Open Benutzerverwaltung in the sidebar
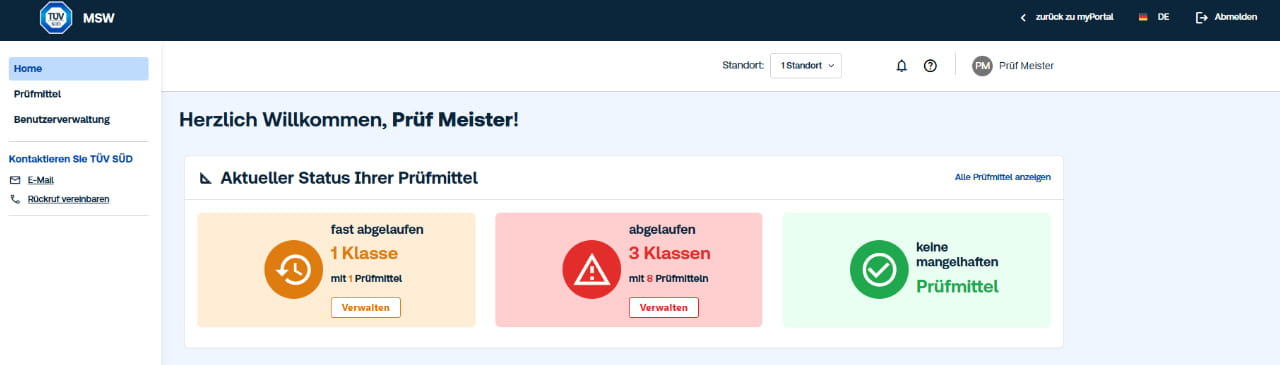The height and width of the screenshot is (365, 1280). coord(62,119)
